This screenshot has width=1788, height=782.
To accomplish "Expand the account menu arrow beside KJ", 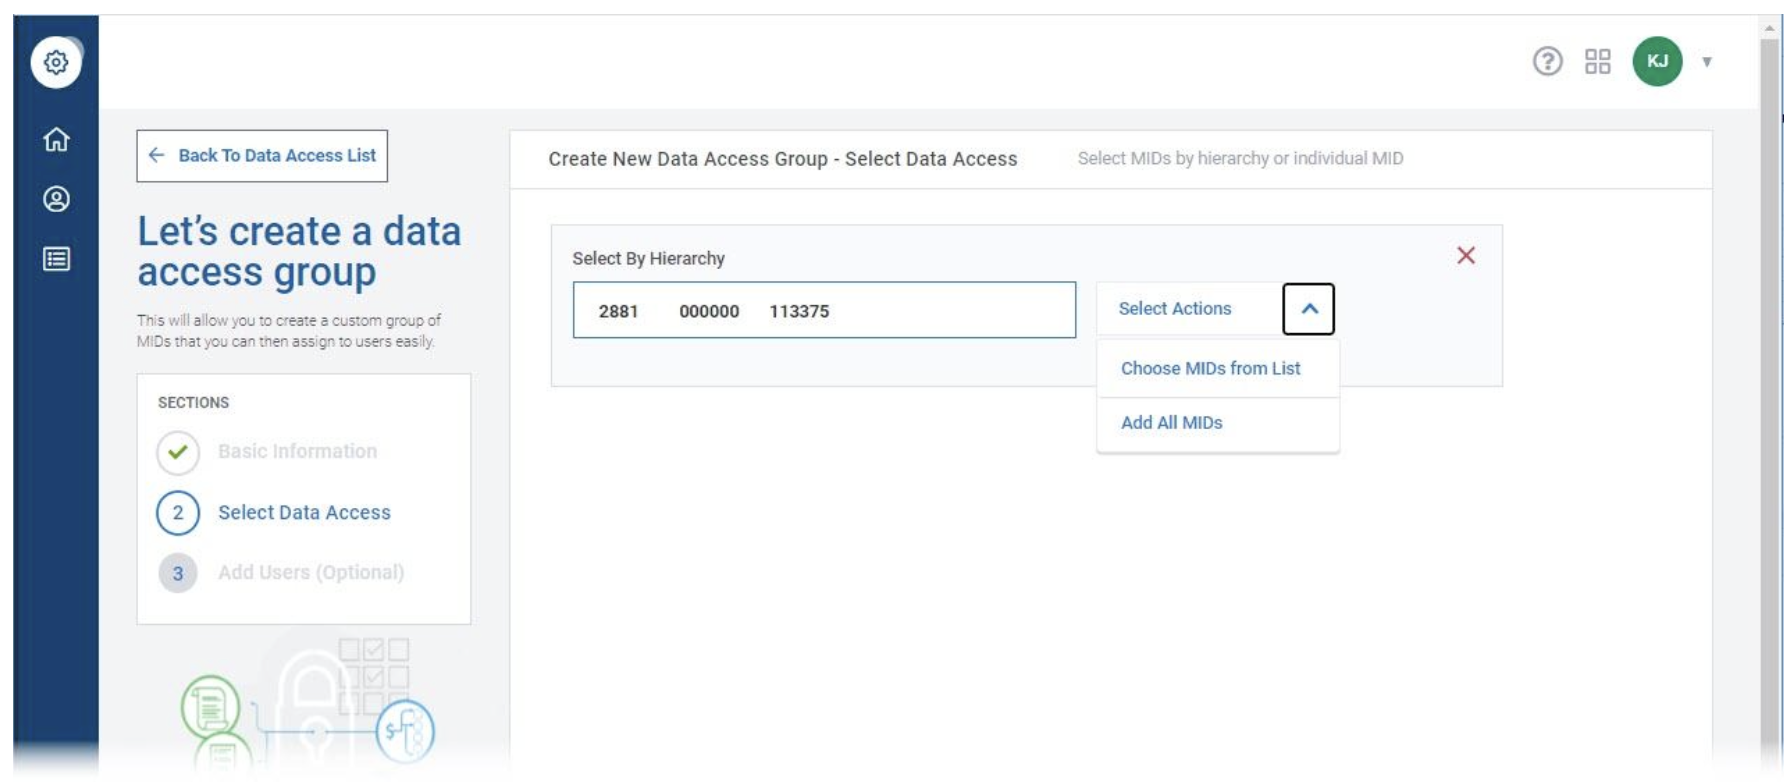I will [x=1707, y=62].
